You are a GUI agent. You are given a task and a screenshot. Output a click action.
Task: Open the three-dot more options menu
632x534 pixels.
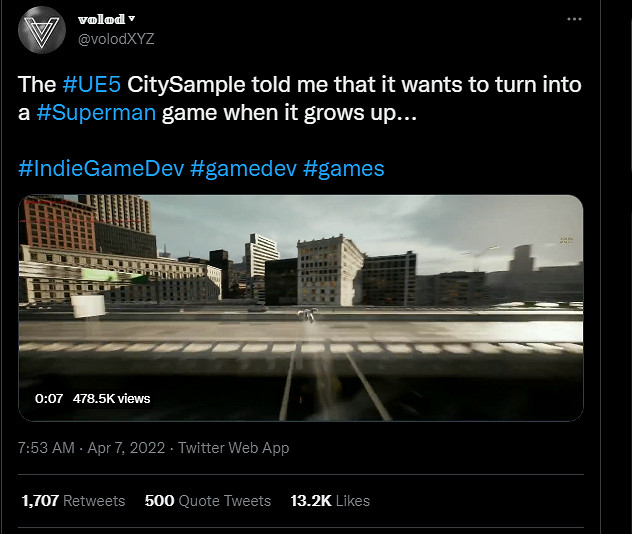coord(574,19)
